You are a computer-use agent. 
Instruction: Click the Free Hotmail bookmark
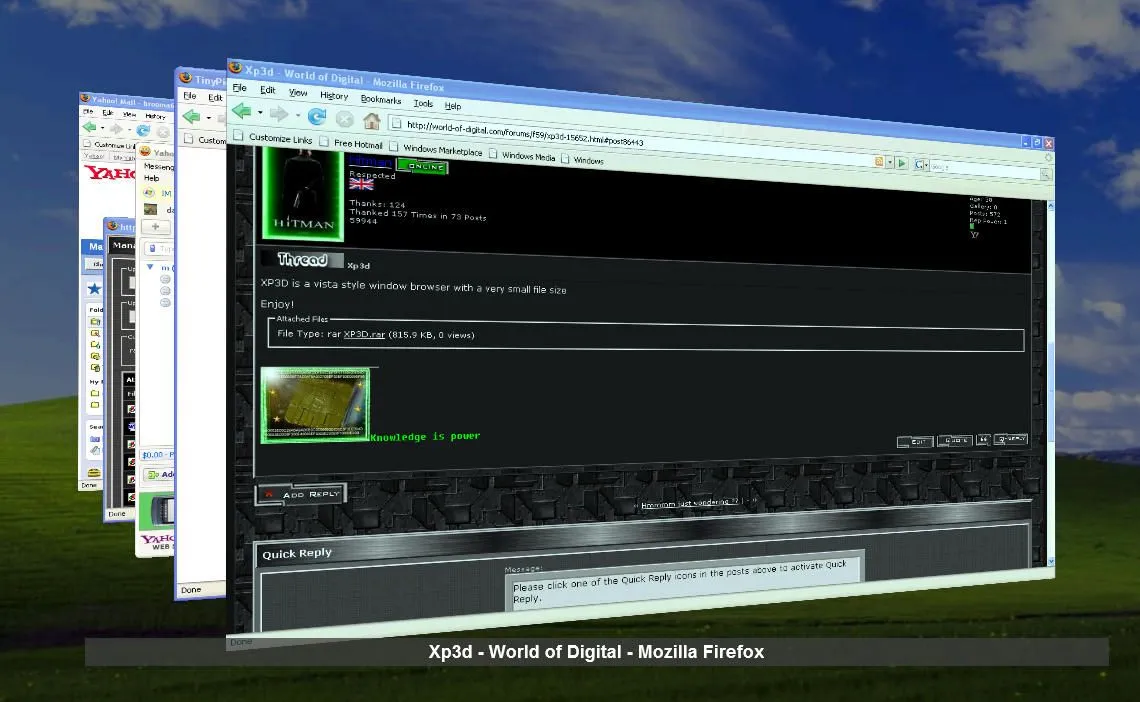358,145
